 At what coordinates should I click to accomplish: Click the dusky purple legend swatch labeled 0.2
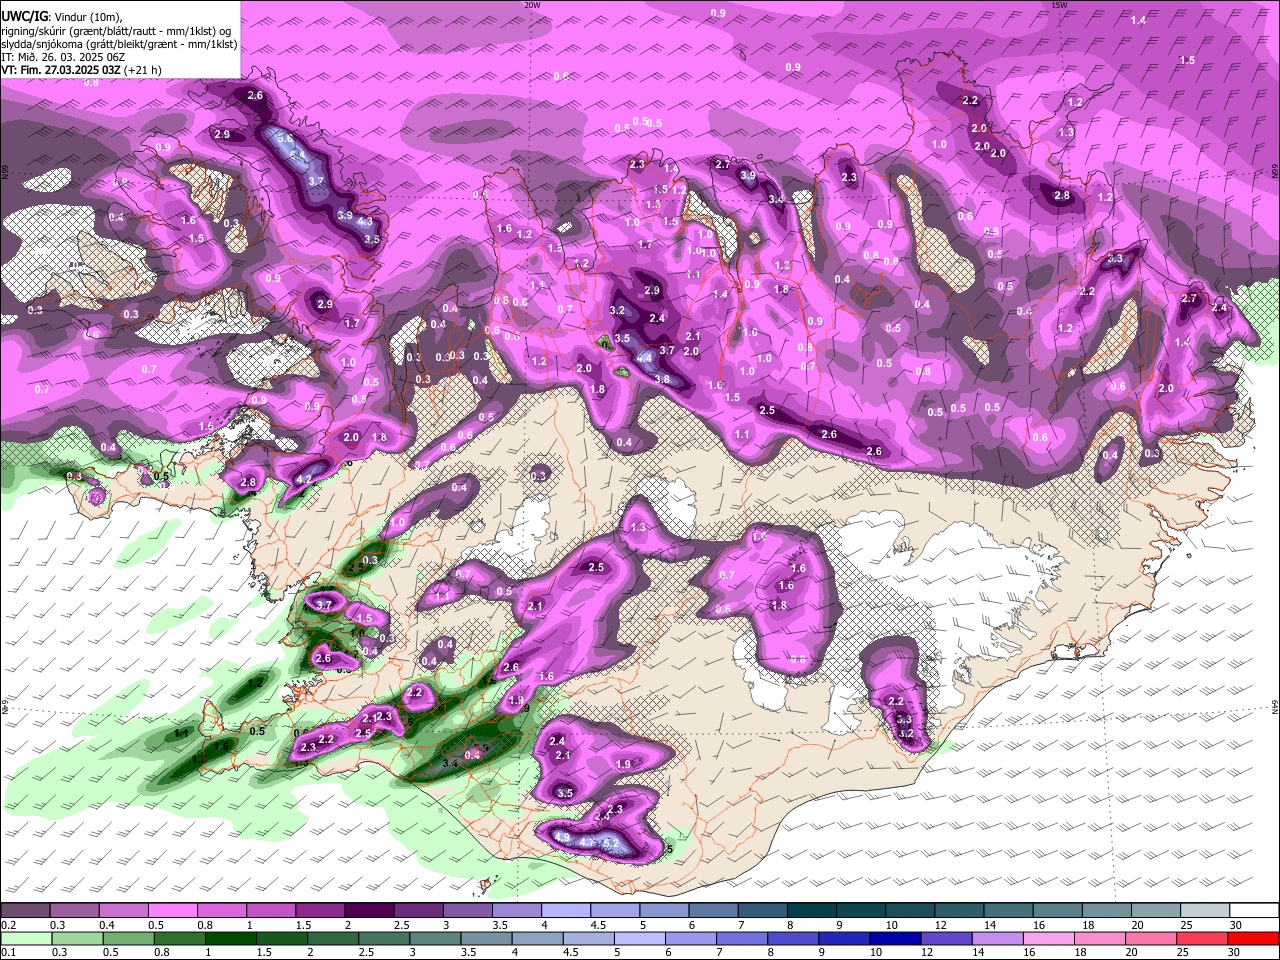pyautogui.click(x=24, y=911)
